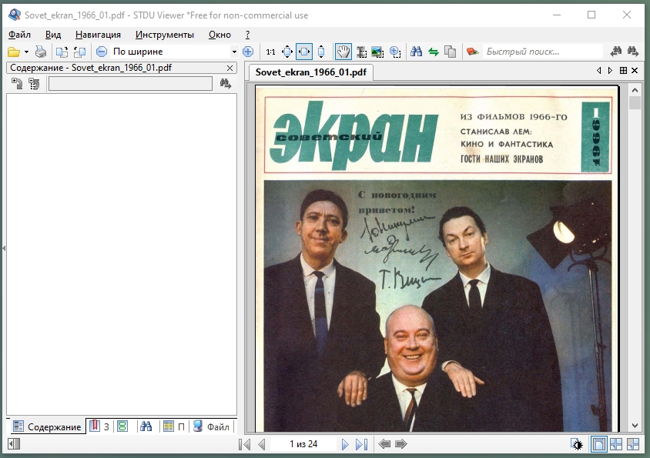Go to the next page
650x458 pixels.
click(x=344, y=444)
